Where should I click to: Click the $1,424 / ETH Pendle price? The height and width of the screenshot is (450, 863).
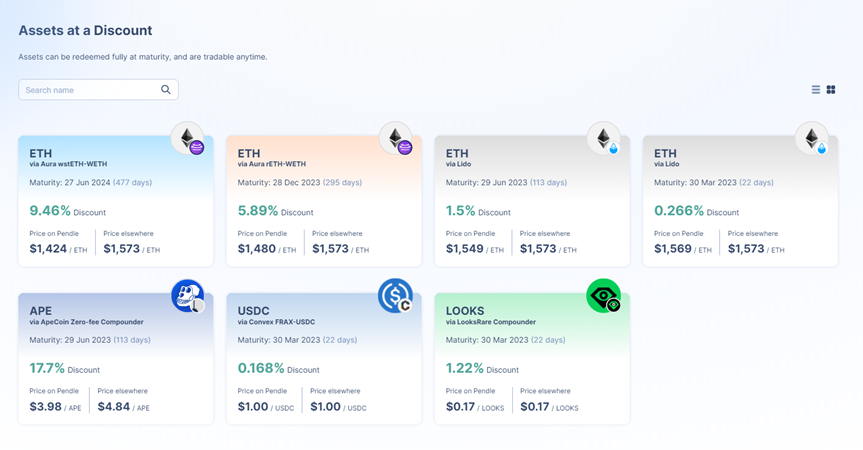[58, 249]
